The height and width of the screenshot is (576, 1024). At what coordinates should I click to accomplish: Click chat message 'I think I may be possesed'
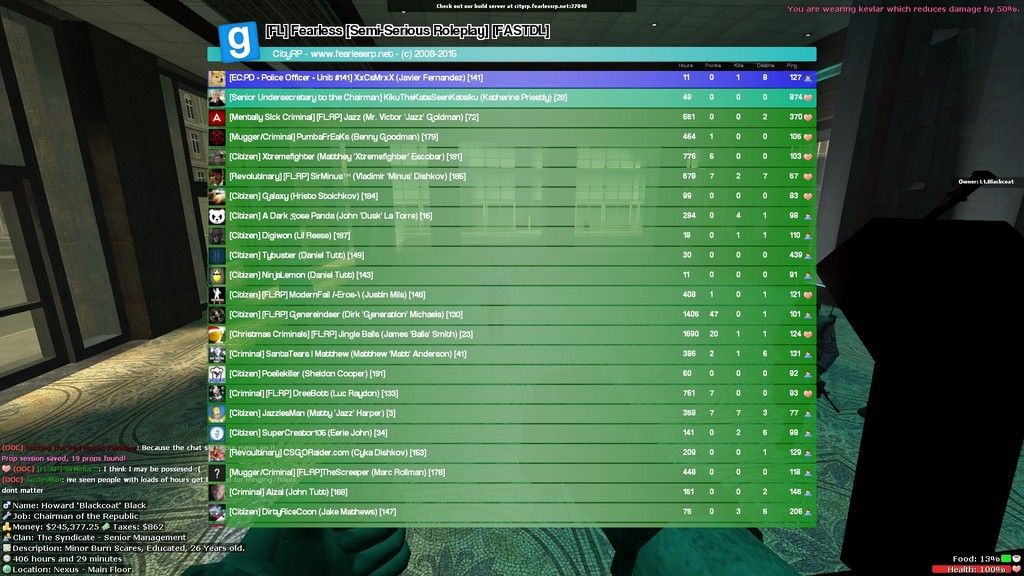152,469
